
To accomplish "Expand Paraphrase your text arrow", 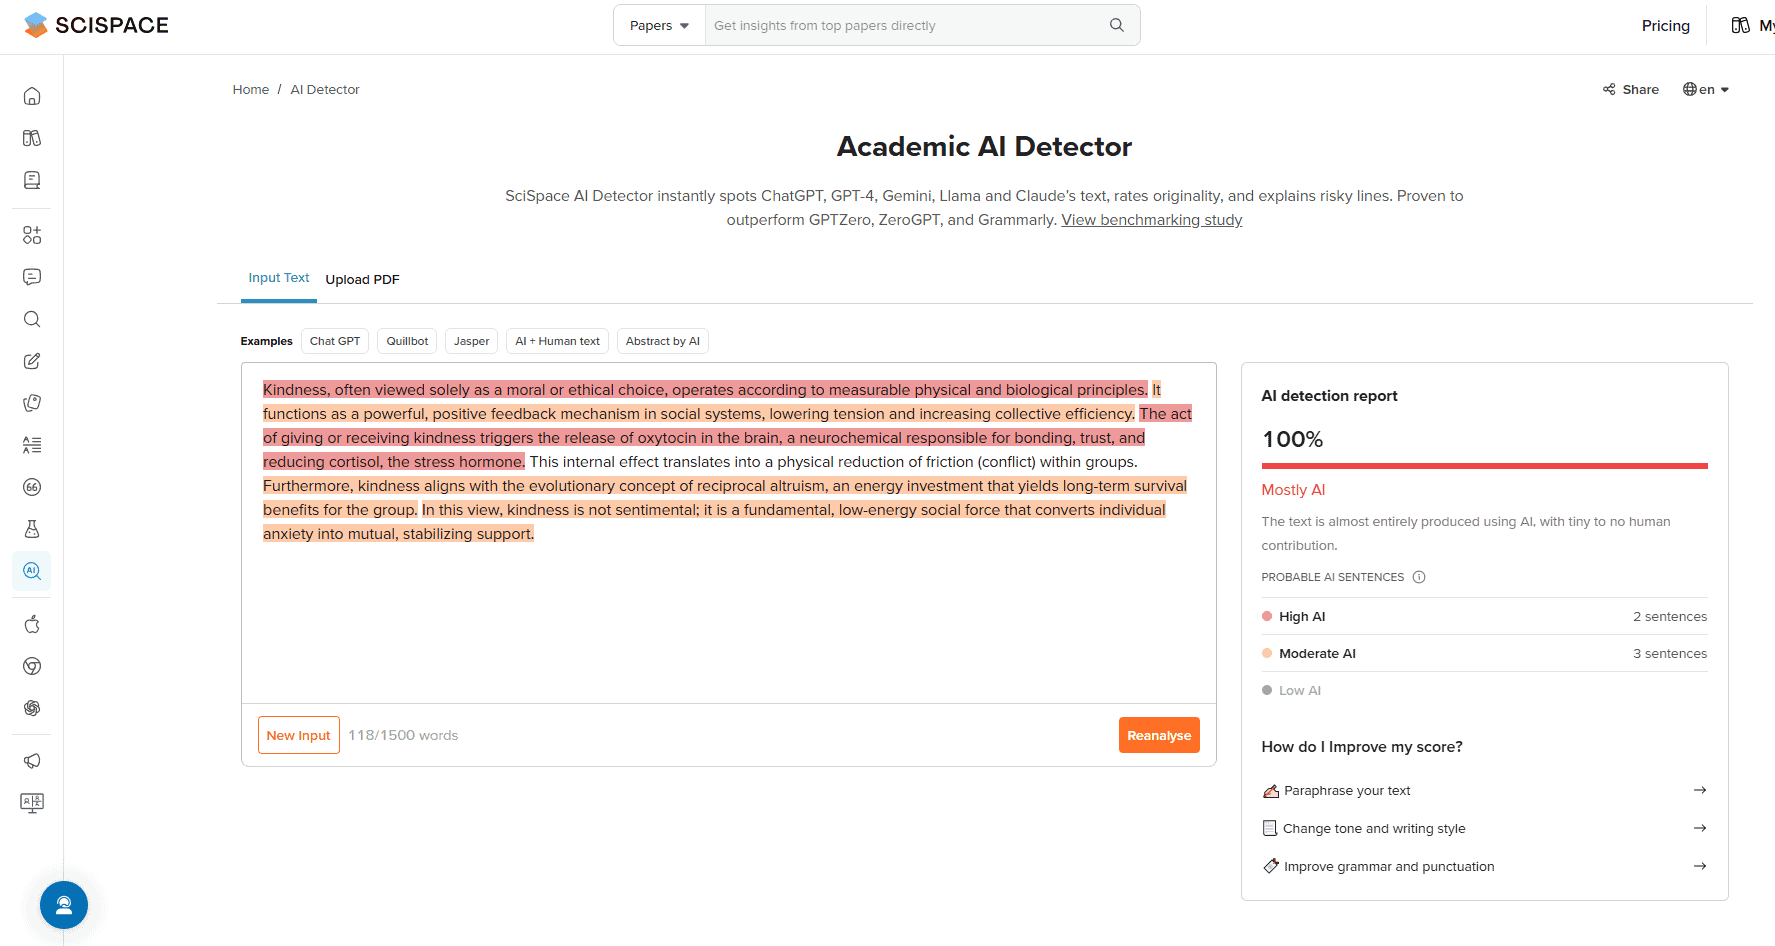I will pos(1699,790).
